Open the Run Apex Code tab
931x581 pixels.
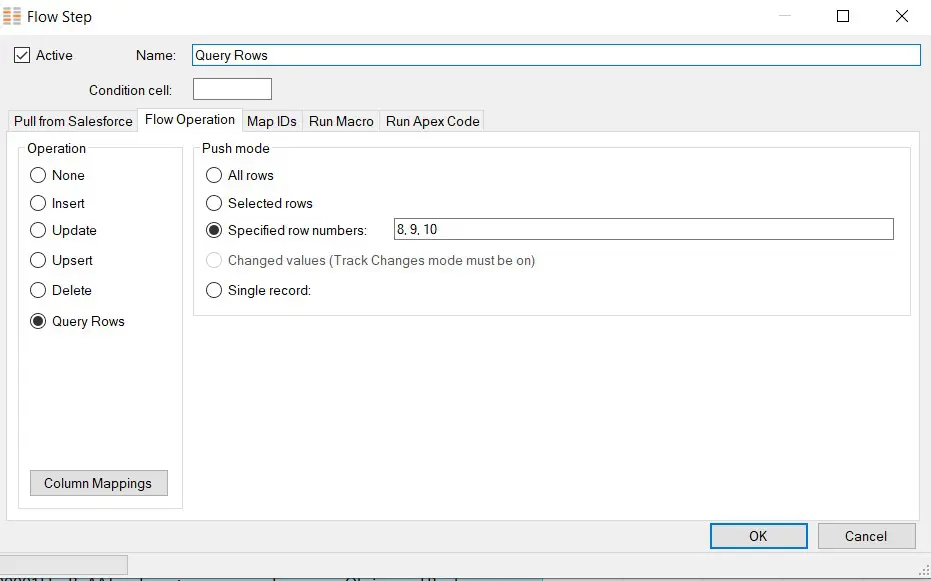[x=431, y=121]
